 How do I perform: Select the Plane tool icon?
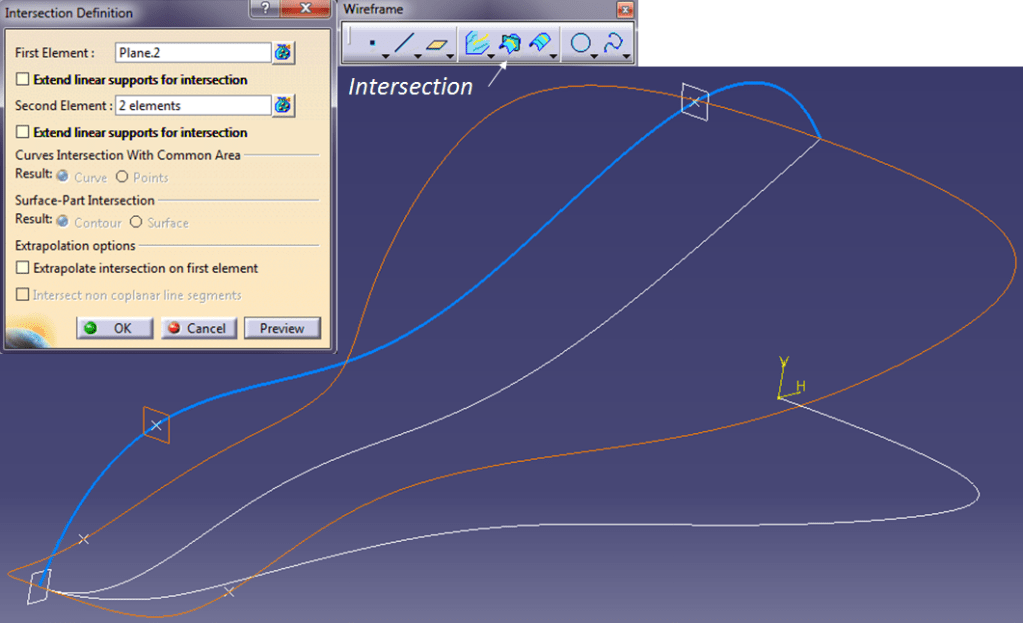[x=437, y=44]
